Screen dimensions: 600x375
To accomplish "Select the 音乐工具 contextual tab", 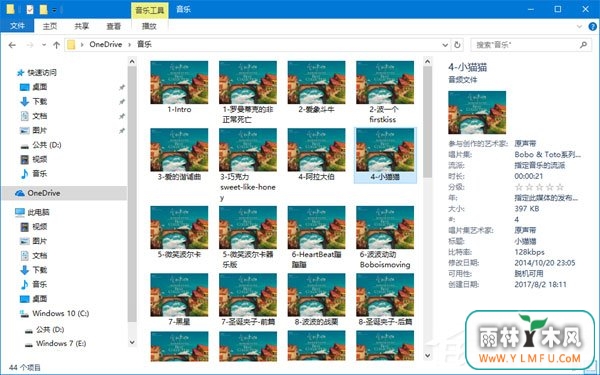I will point(149,10).
